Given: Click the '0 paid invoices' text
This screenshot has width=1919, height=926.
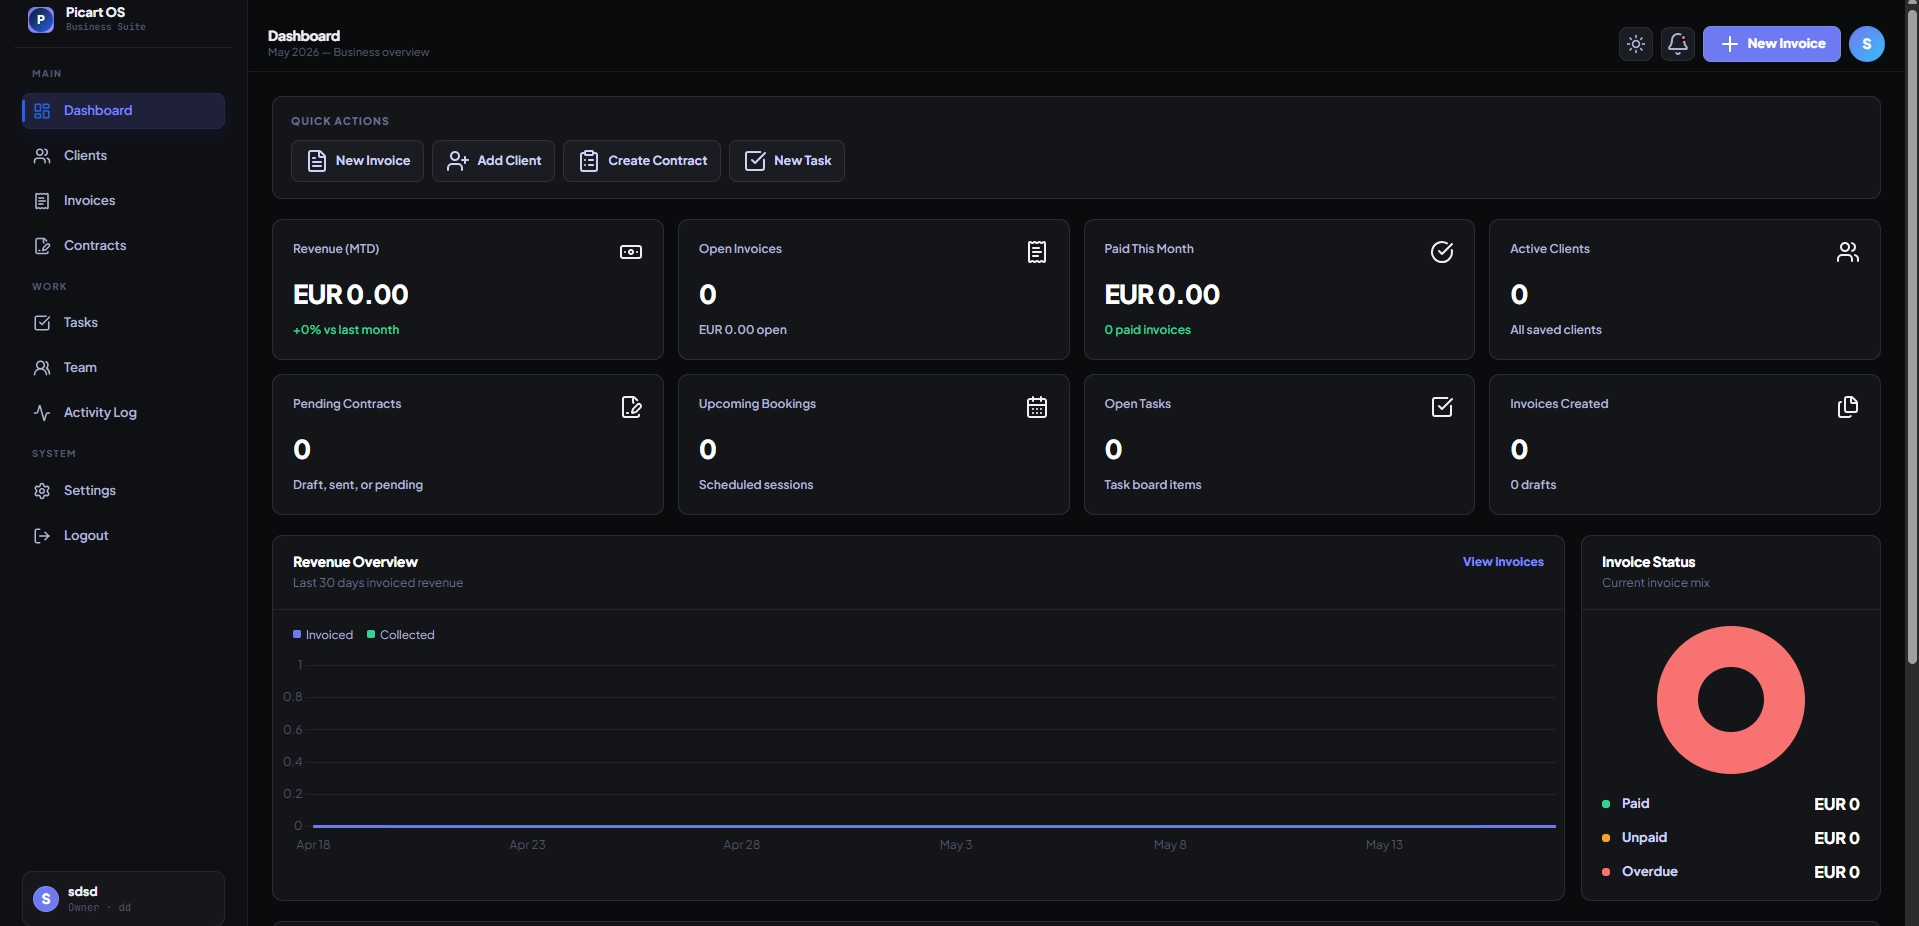Looking at the screenshot, I should tap(1147, 330).
